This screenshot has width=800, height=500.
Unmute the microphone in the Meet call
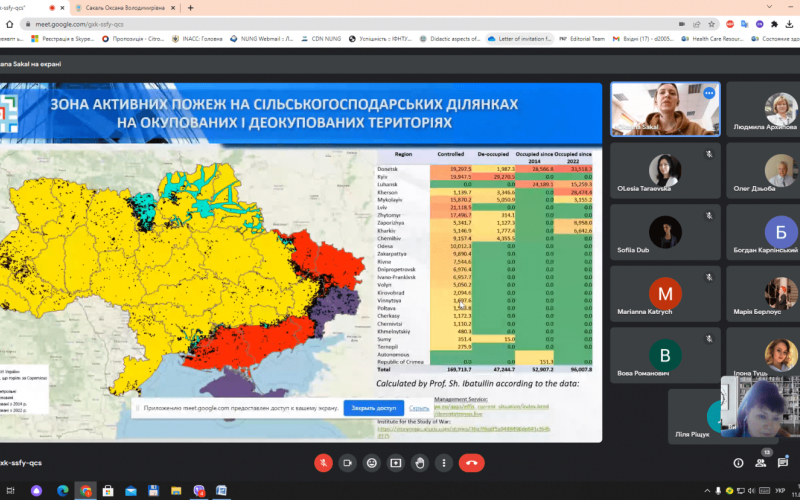(323, 463)
